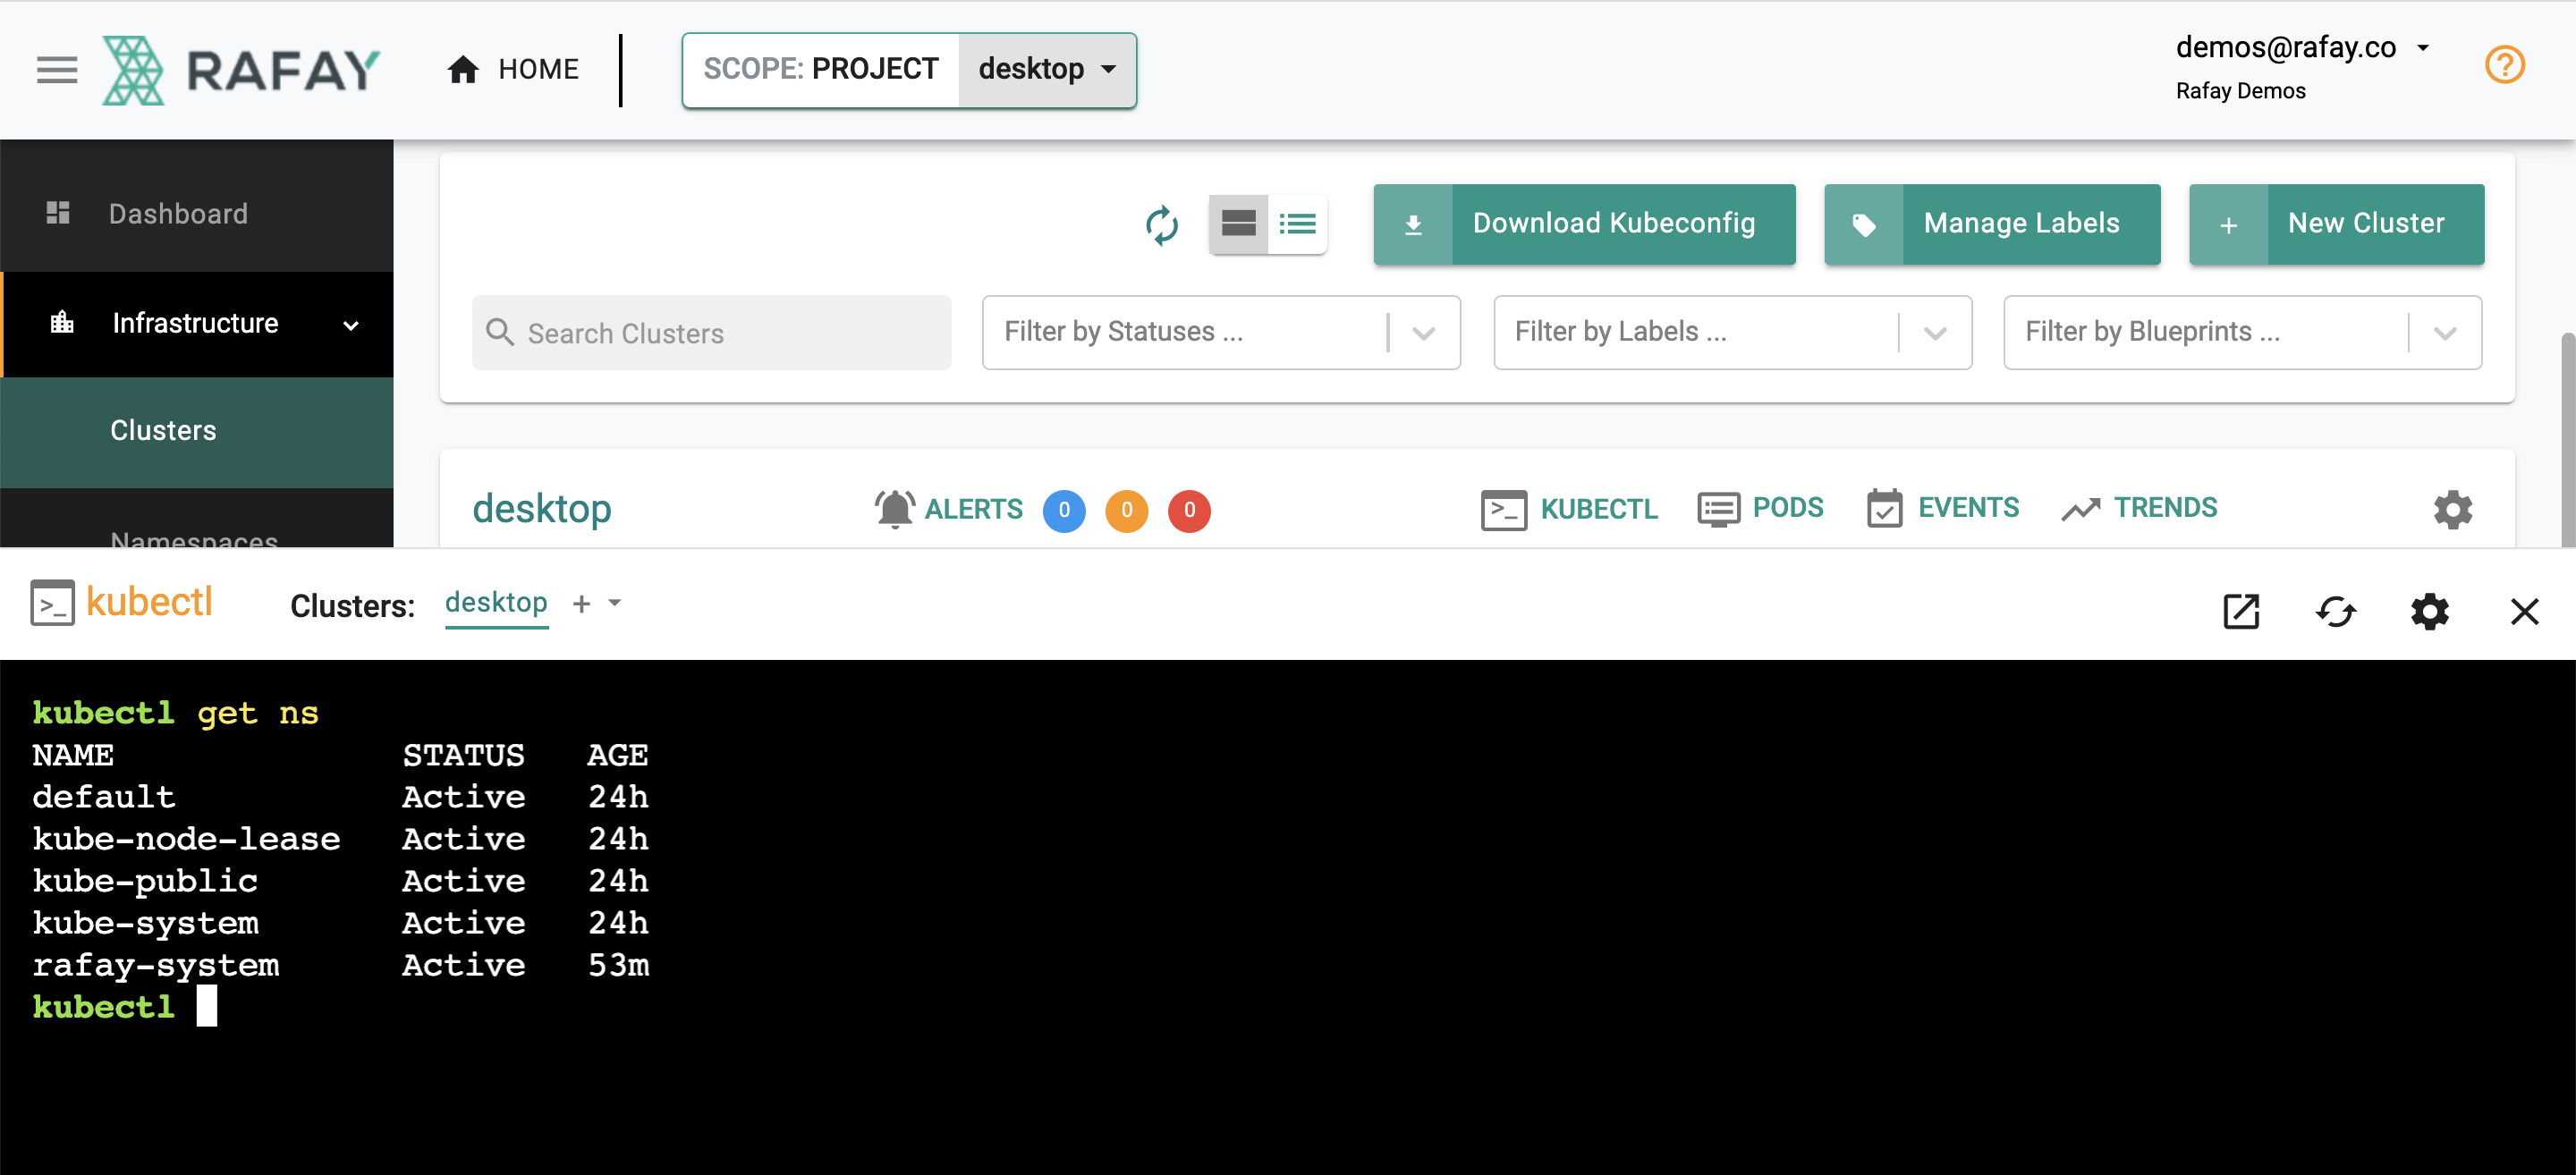
Task: Click Manage Labels button
Action: point(1992,224)
